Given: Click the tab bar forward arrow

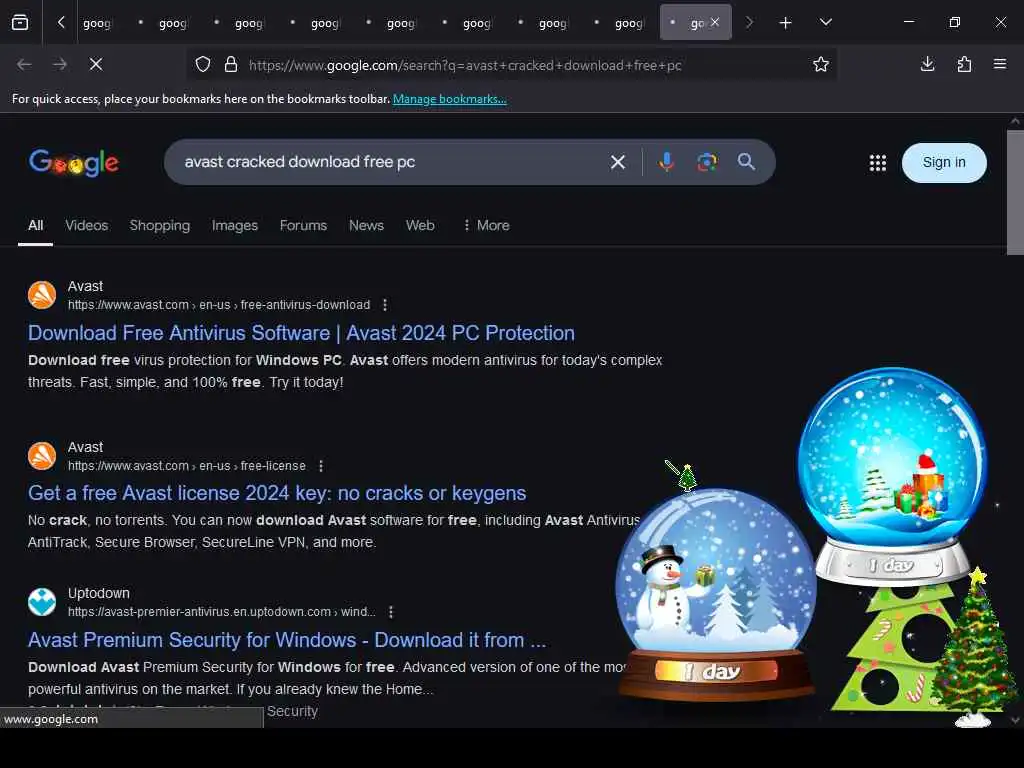Looking at the screenshot, I should pyautogui.click(x=749, y=22).
